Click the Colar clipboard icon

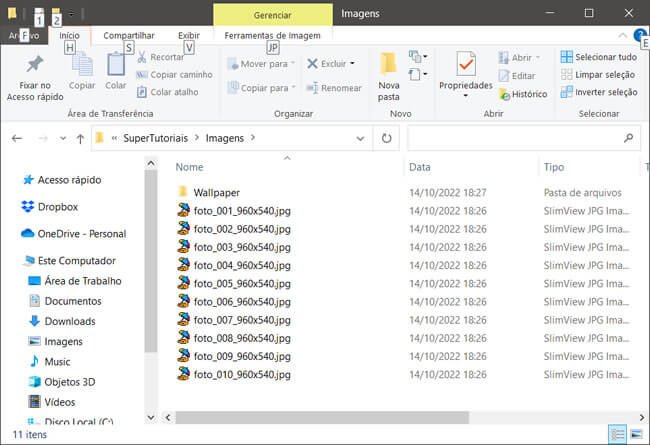[116, 66]
